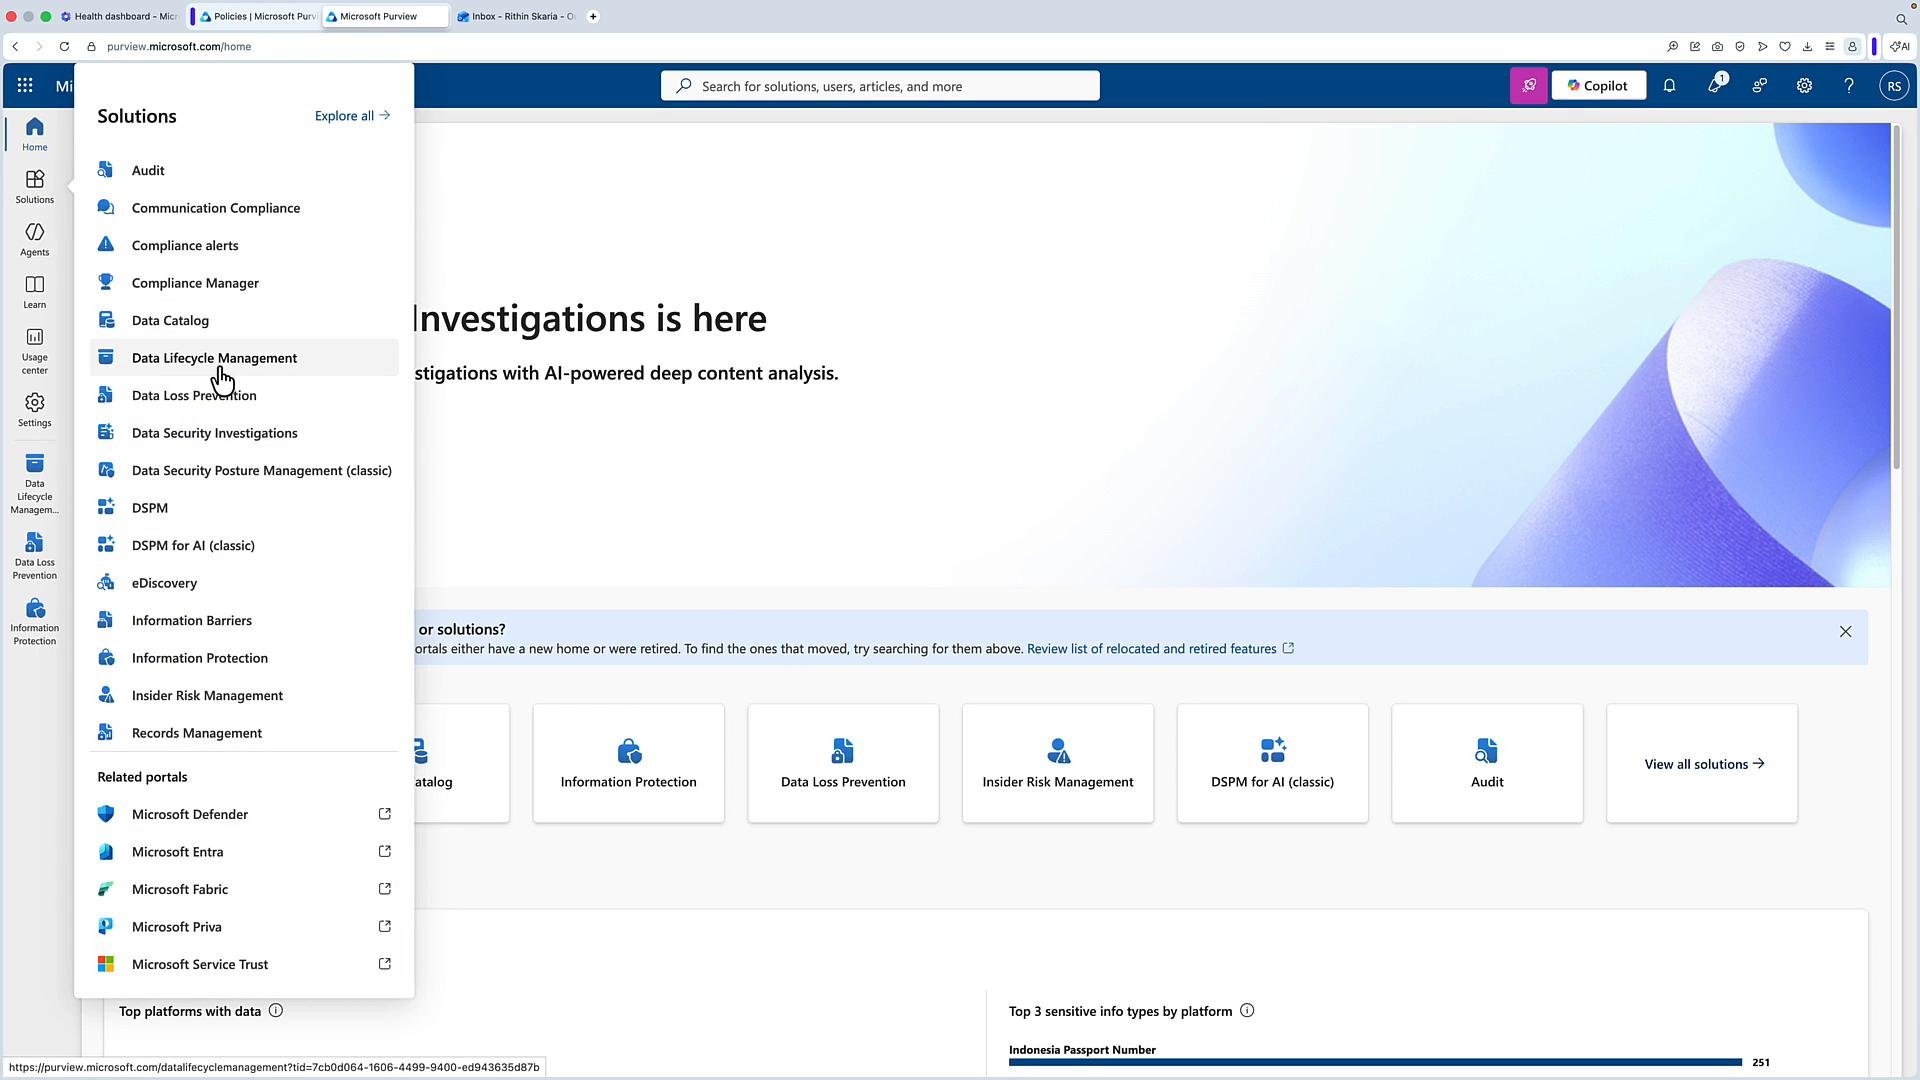
Task: Open the app launcher waffle icon
Action: (25, 86)
